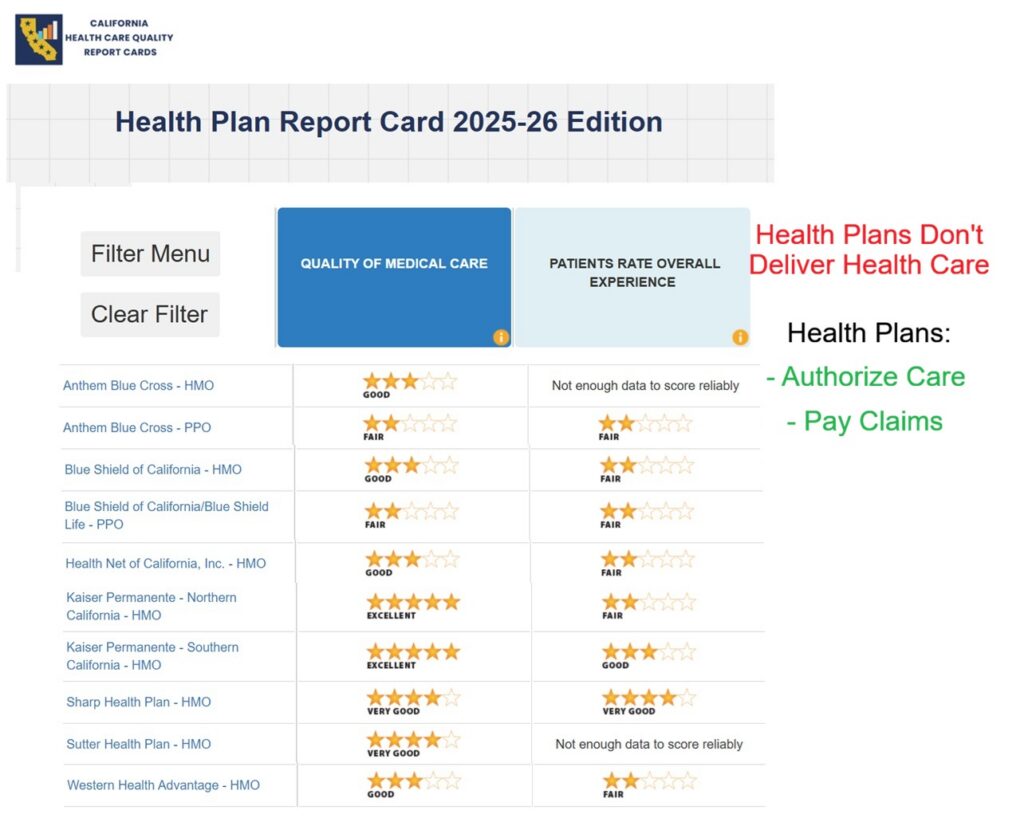
Task: Click the California Health Care Quality logo
Action: [x=39, y=39]
